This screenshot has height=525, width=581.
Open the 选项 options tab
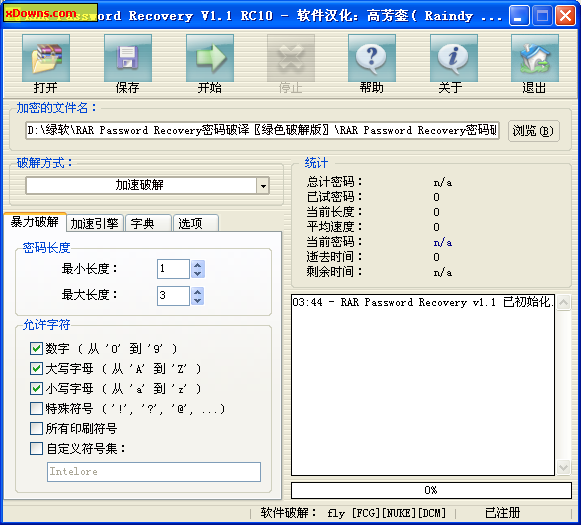point(196,223)
